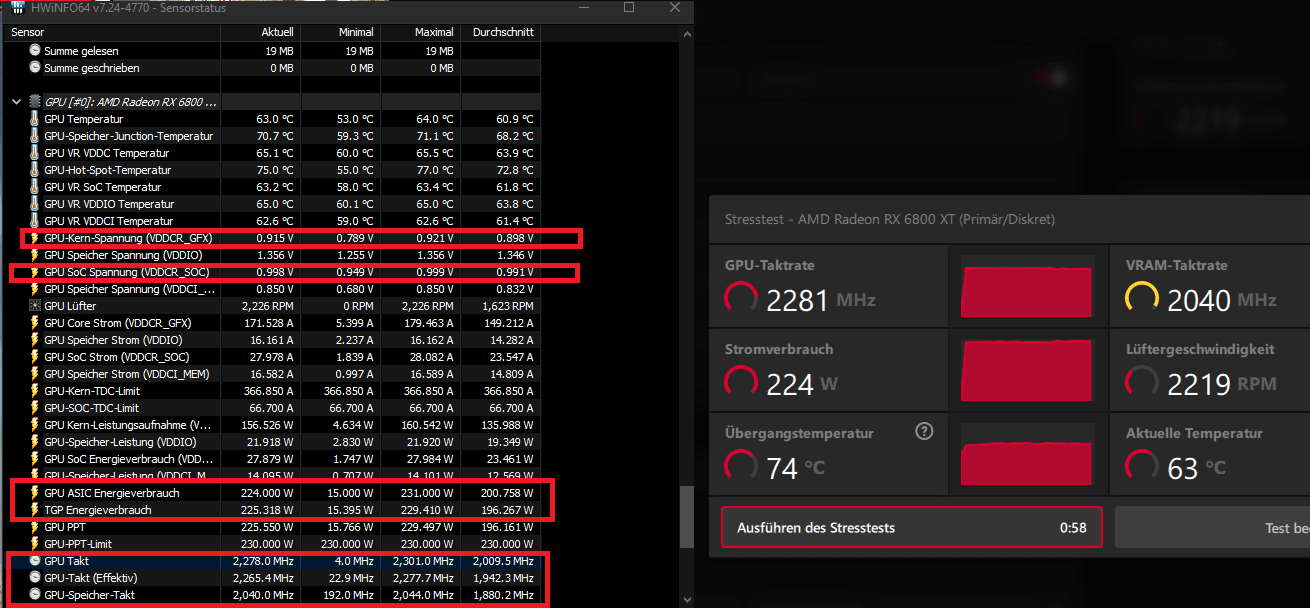Click the lightning icon for GPU Core Strom
Screen dimensions: 1310x608
pyautogui.click(x=36, y=323)
